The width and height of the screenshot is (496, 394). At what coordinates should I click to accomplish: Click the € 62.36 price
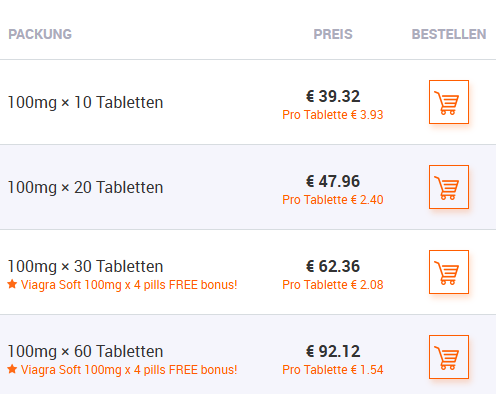click(333, 266)
